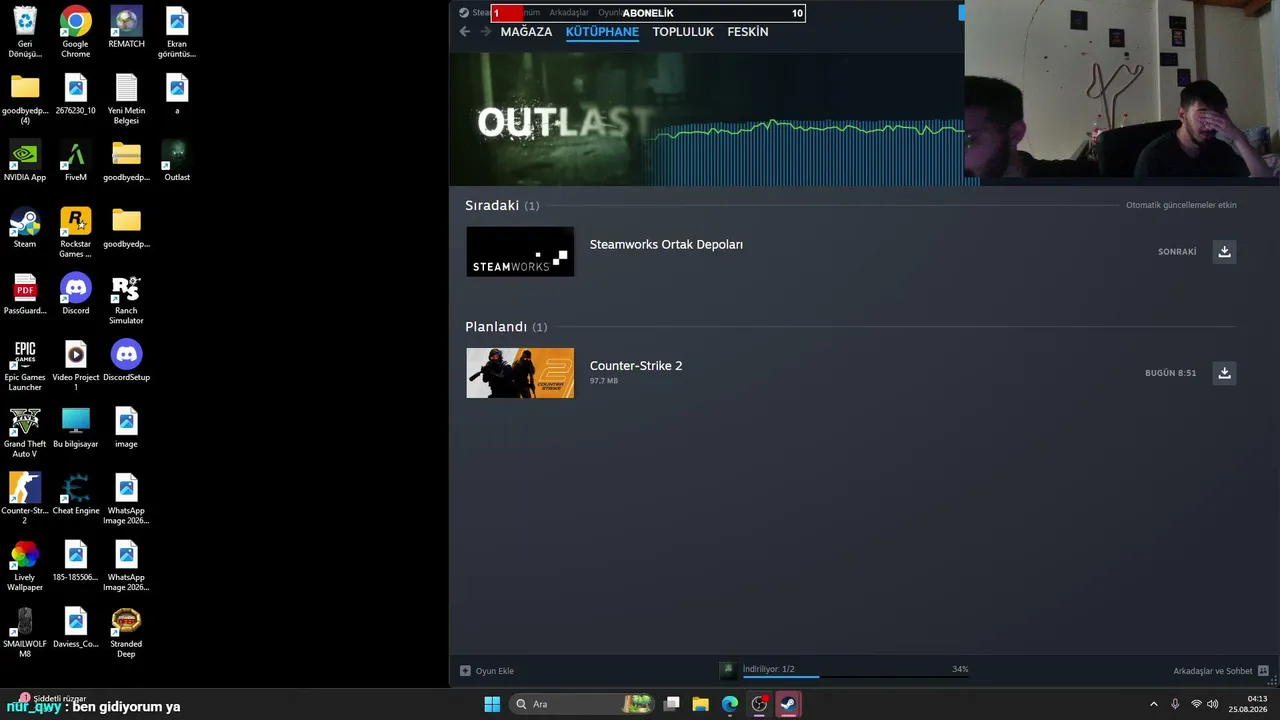Select the Cheat Engine desktop icon
Screen dimensions: 1280x720
[75, 494]
